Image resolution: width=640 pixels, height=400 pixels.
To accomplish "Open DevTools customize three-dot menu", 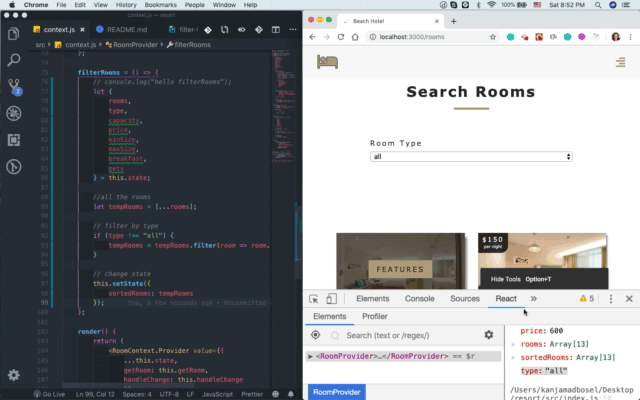I will (x=611, y=299).
